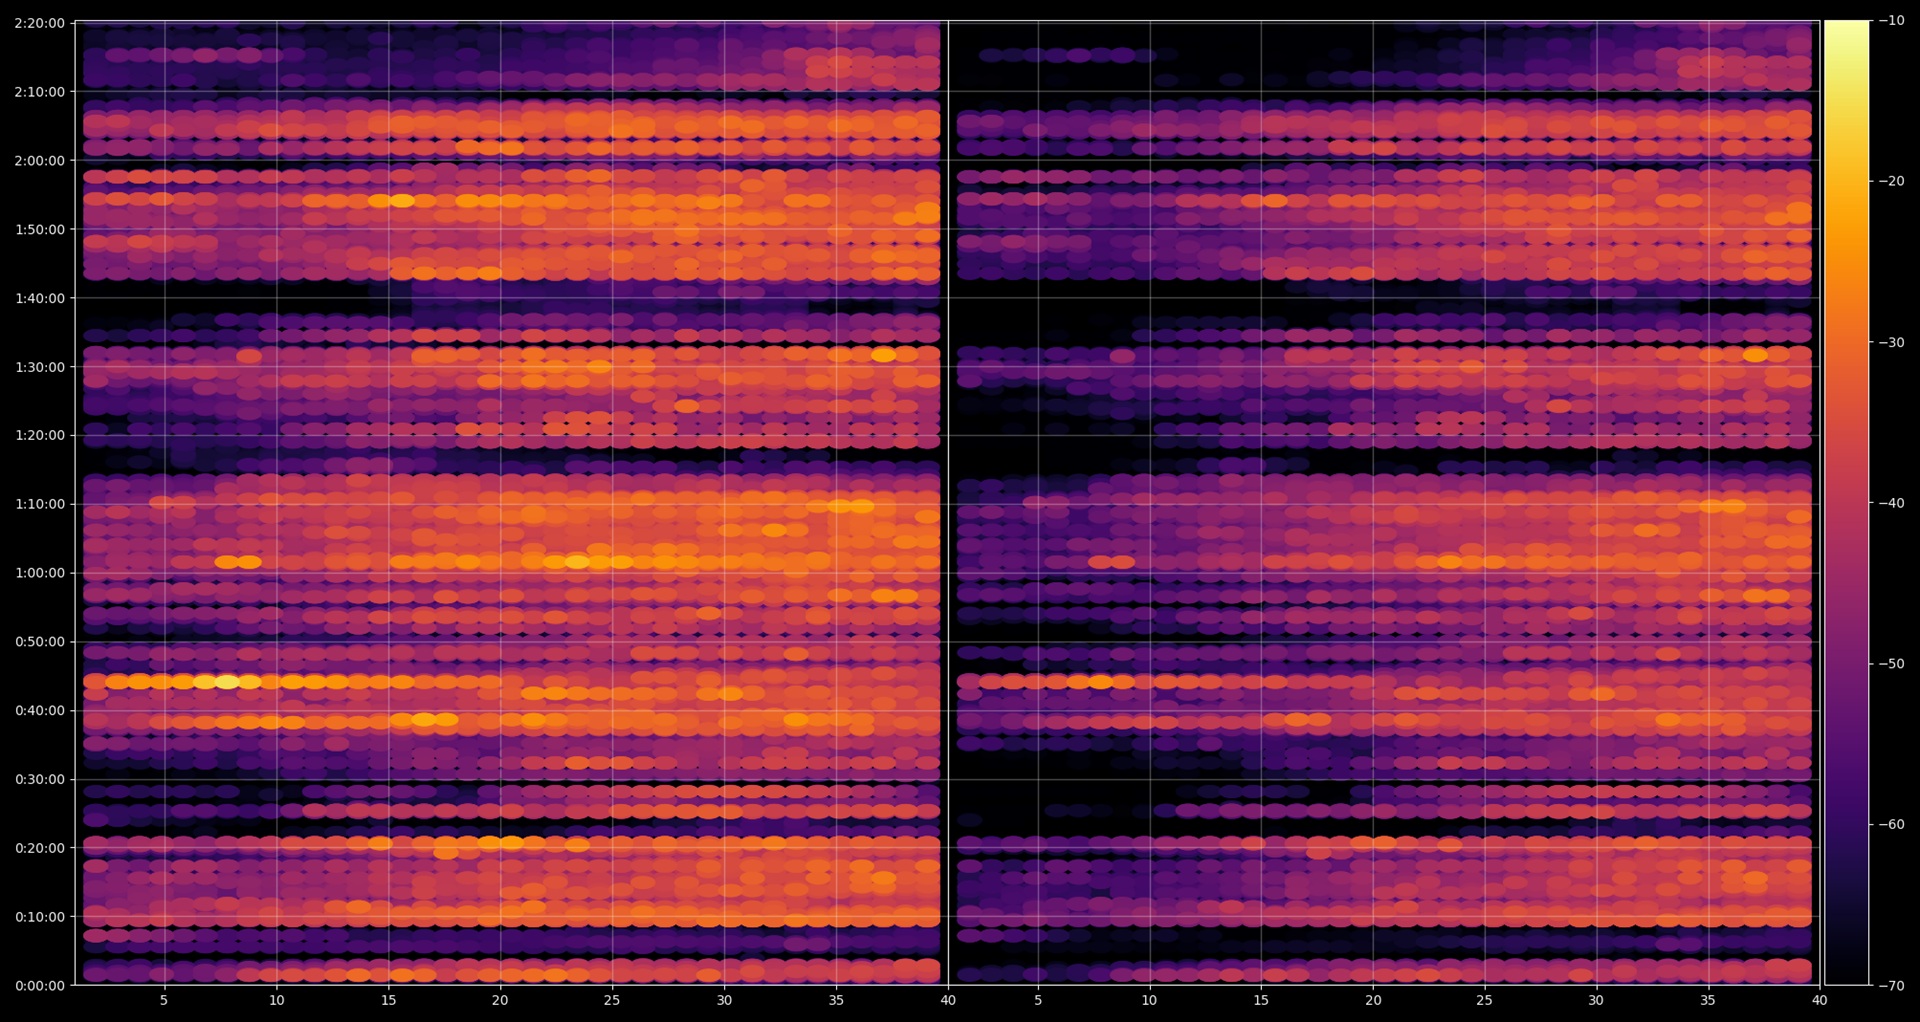Viewport: 1920px width, 1022px height.
Task: Click x-axis tick 10 of the left heatmap
Action: pos(276,1000)
